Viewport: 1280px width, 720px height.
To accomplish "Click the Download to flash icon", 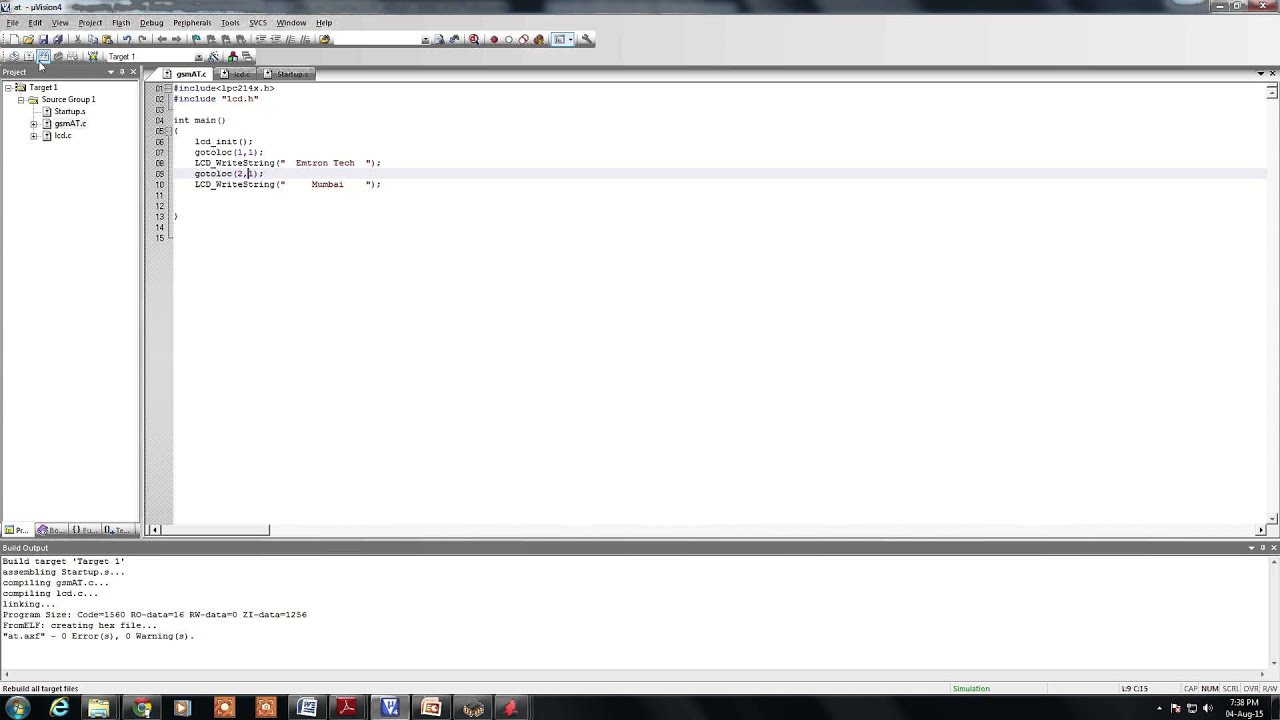I will point(93,56).
